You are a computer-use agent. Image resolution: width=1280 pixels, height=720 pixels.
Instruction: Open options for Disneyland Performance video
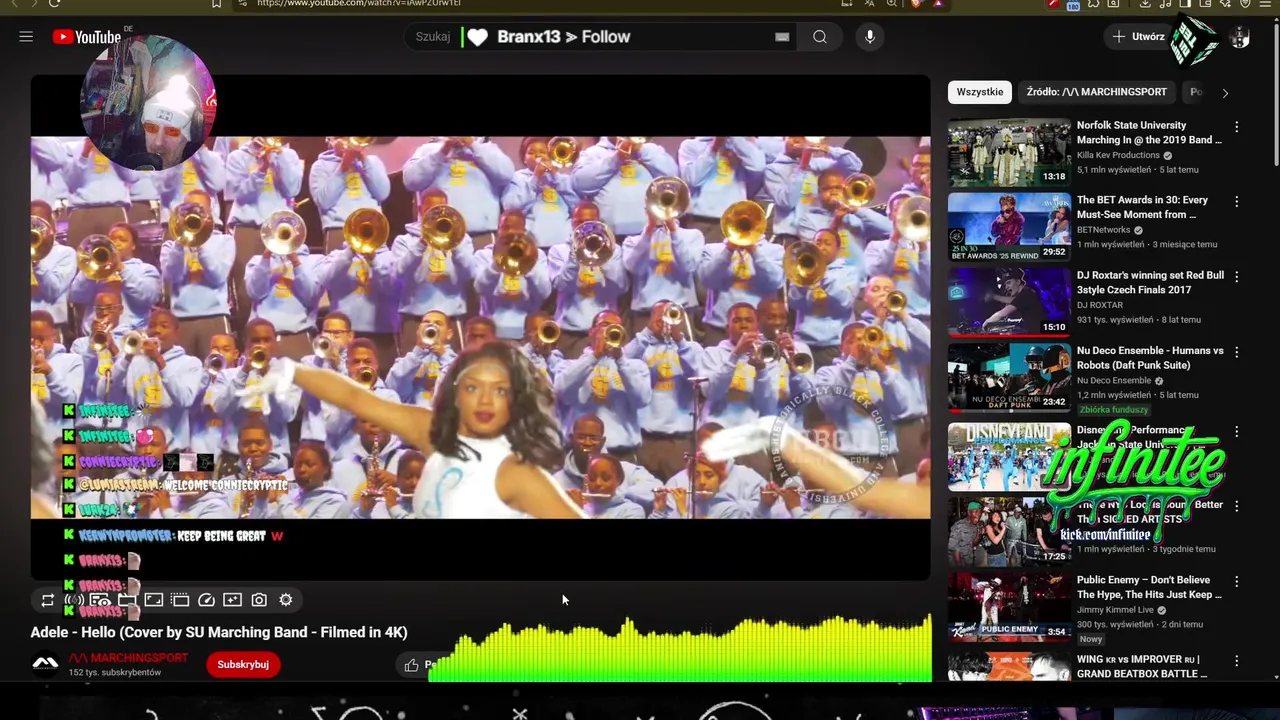1236,432
